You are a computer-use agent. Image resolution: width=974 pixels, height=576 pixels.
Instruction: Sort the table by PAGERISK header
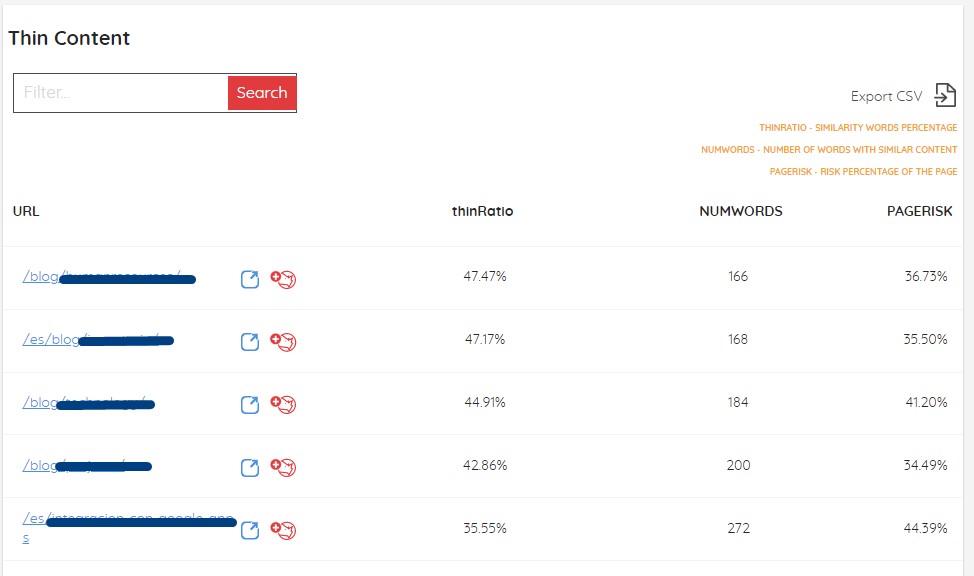pos(919,211)
